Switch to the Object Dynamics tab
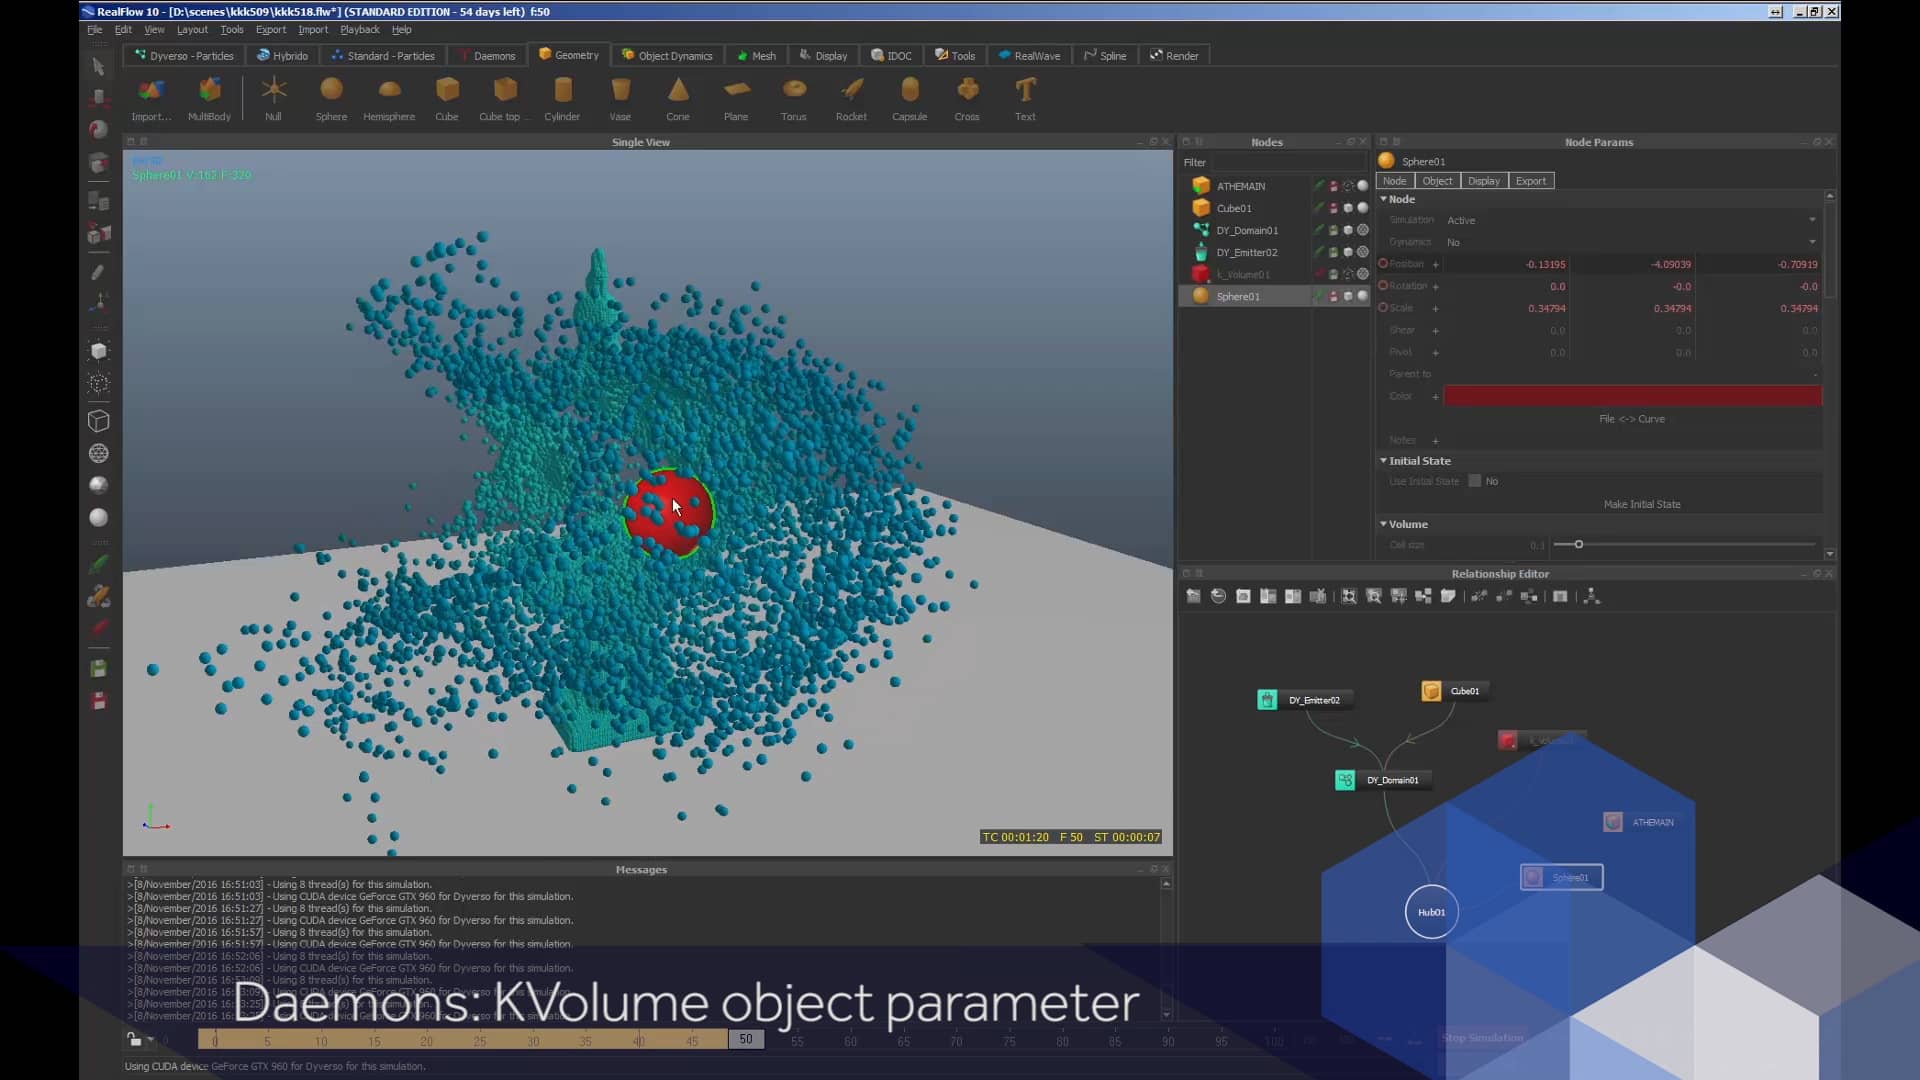Image resolution: width=1920 pixels, height=1080 pixels. pyautogui.click(x=666, y=56)
